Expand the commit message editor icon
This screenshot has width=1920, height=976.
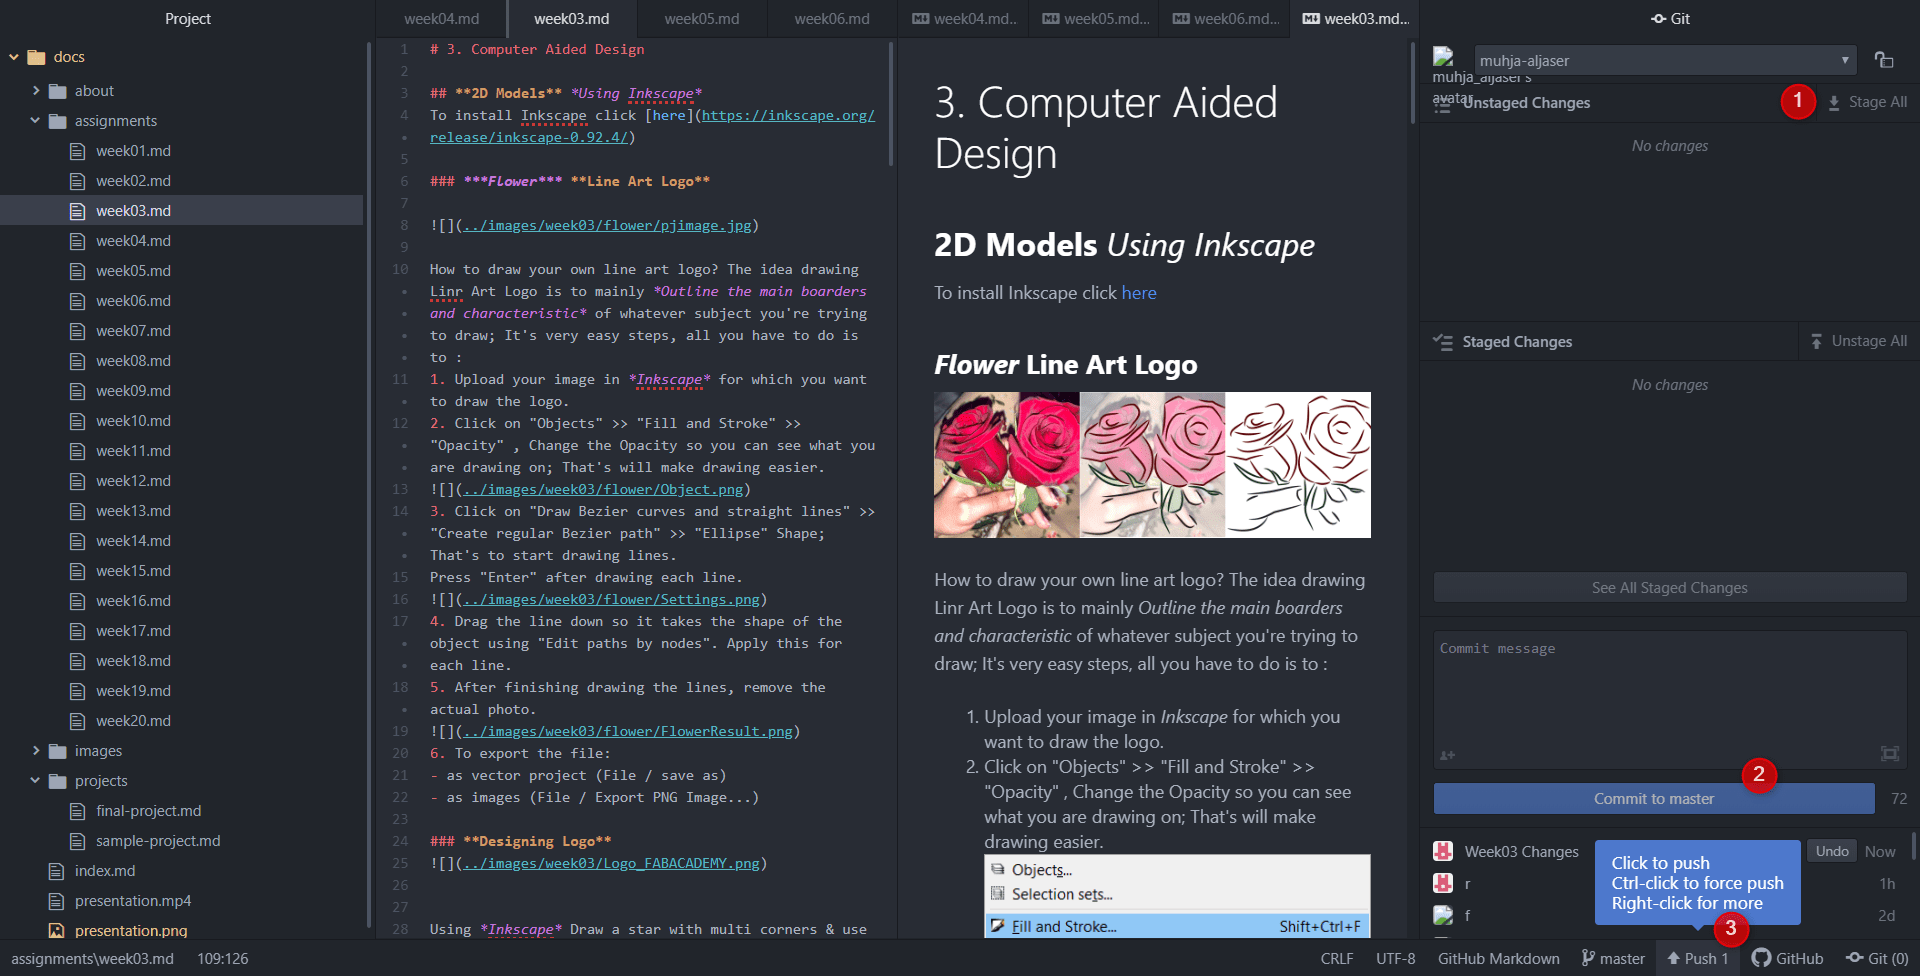1889,753
